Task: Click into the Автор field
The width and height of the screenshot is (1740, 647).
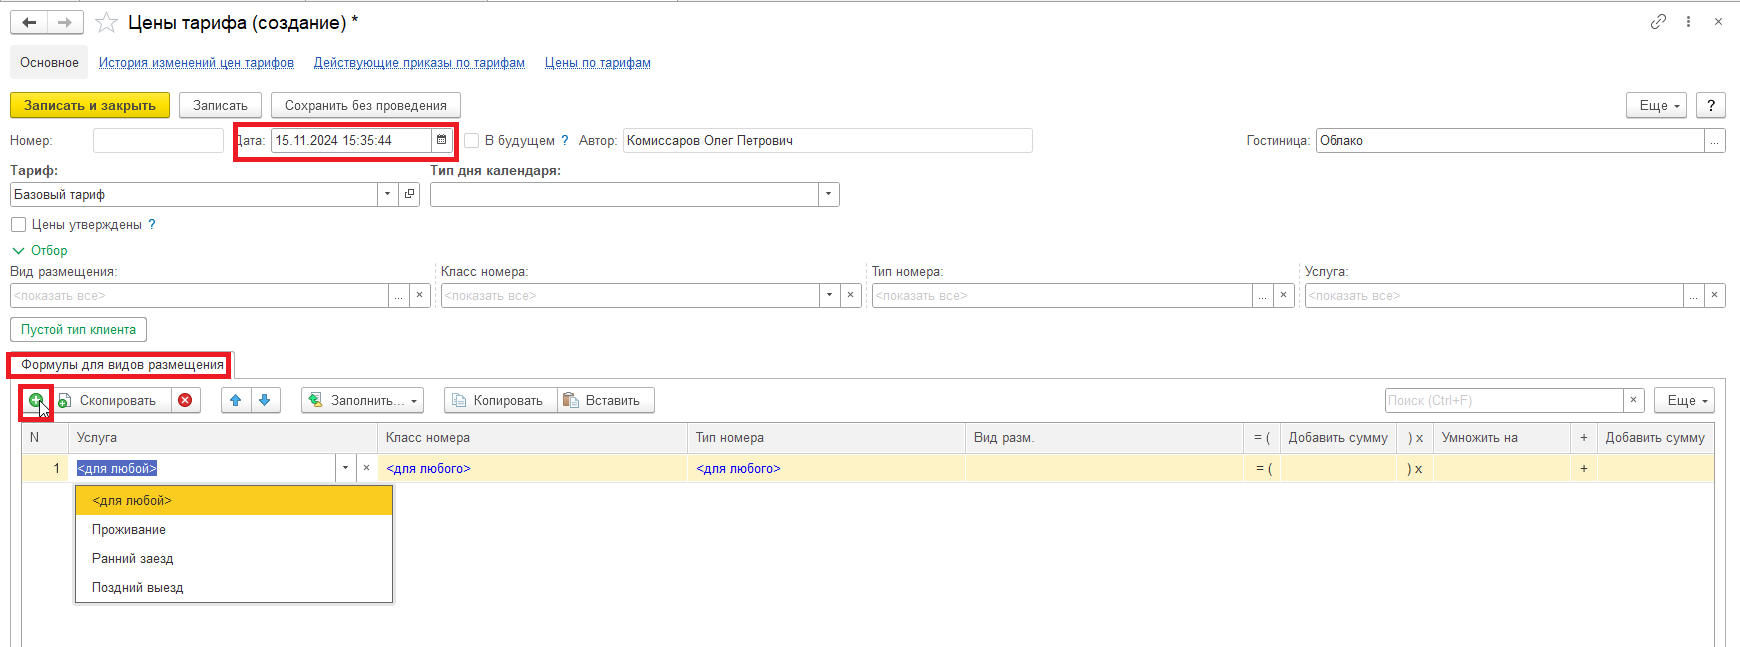Action: click(828, 141)
